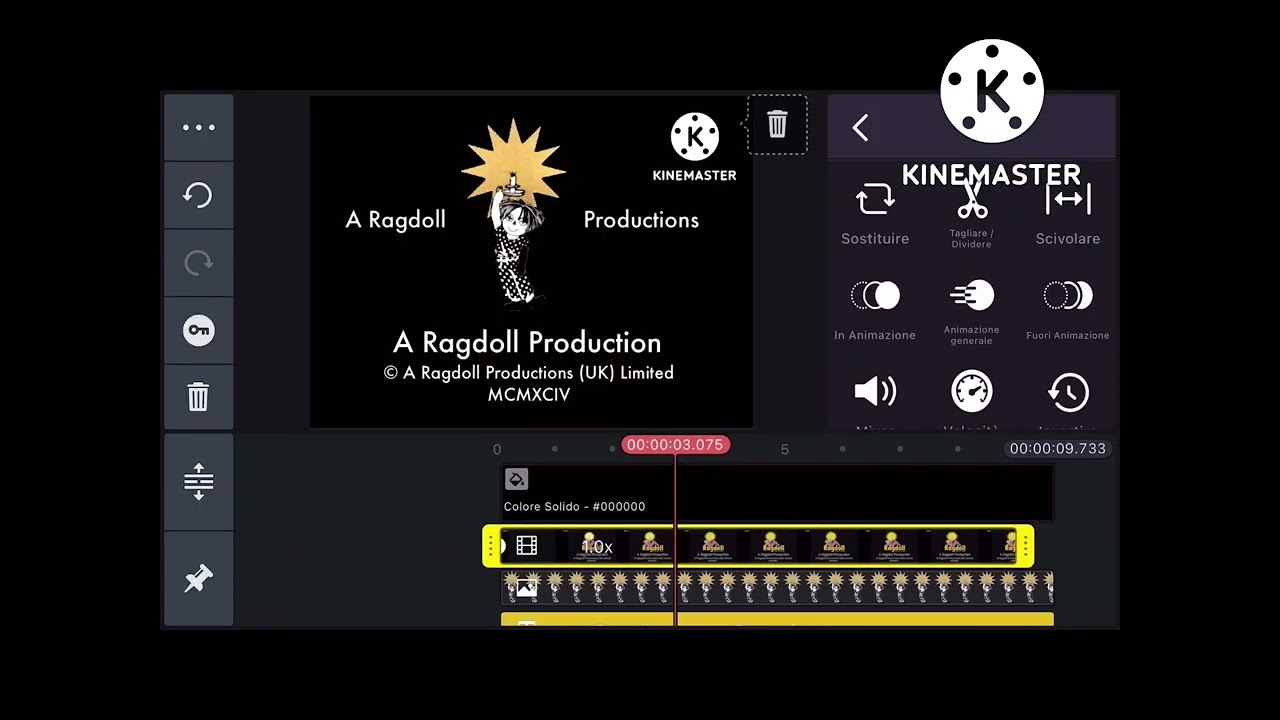Viewport: 1280px width, 720px height.
Task: Click the pin icon at bottom left
Action: 198,578
